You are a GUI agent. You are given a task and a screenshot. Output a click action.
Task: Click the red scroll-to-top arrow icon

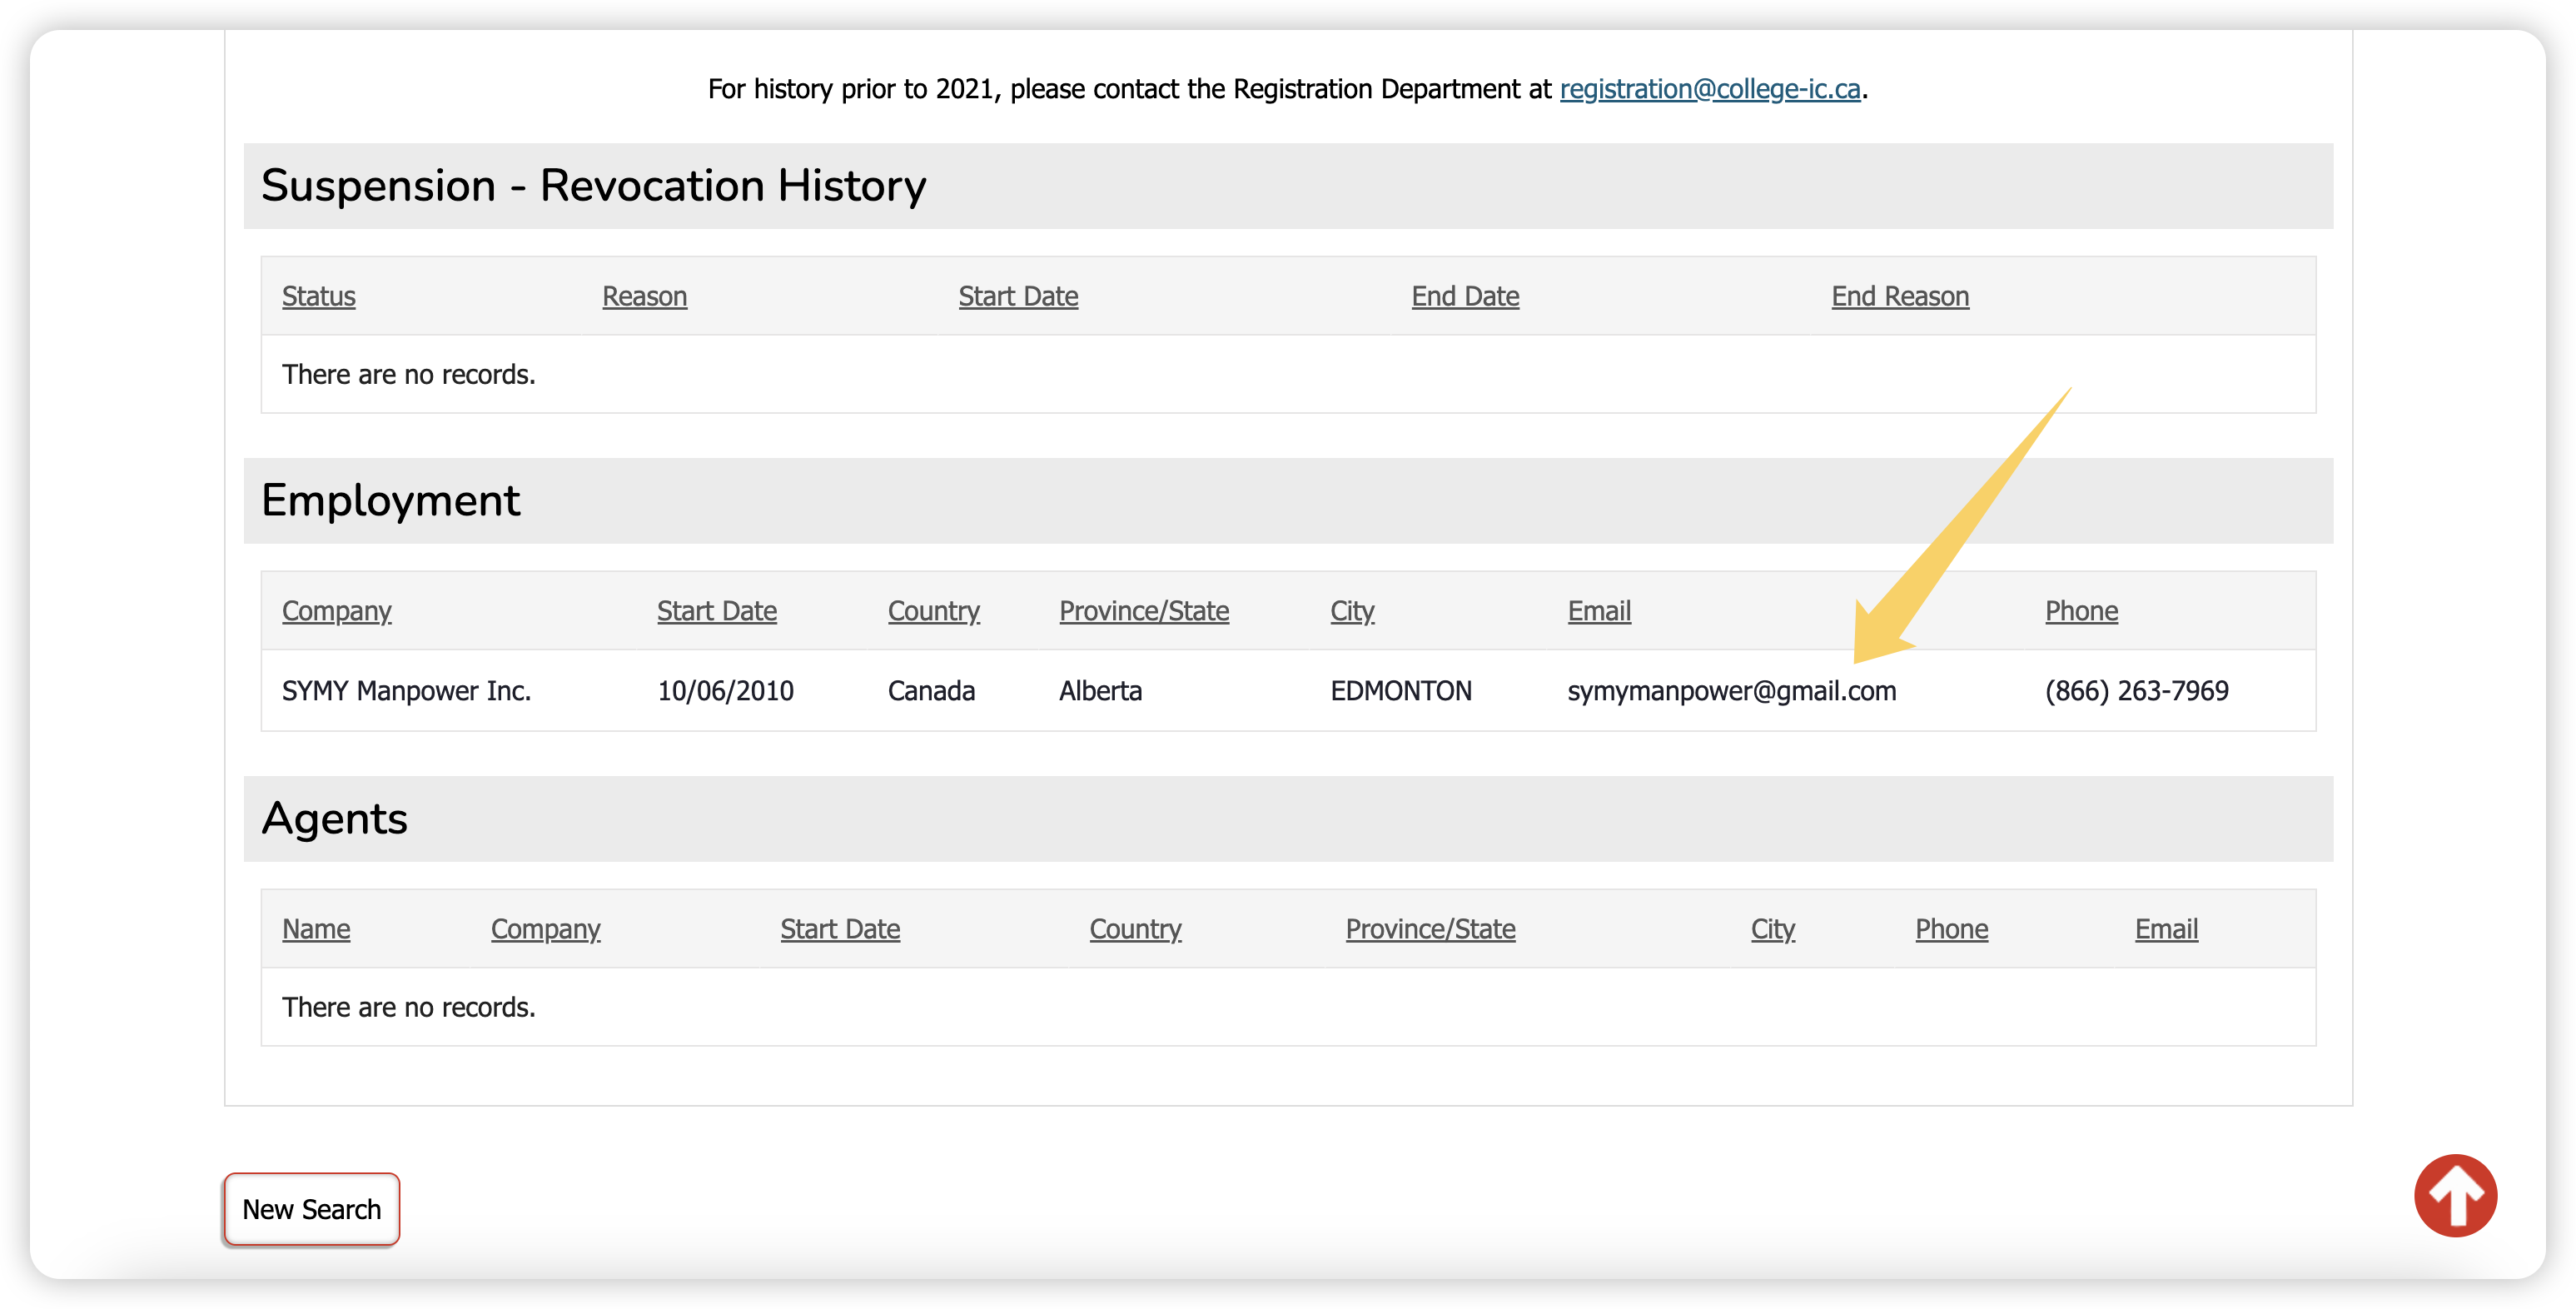(x=2455, y=1195)
